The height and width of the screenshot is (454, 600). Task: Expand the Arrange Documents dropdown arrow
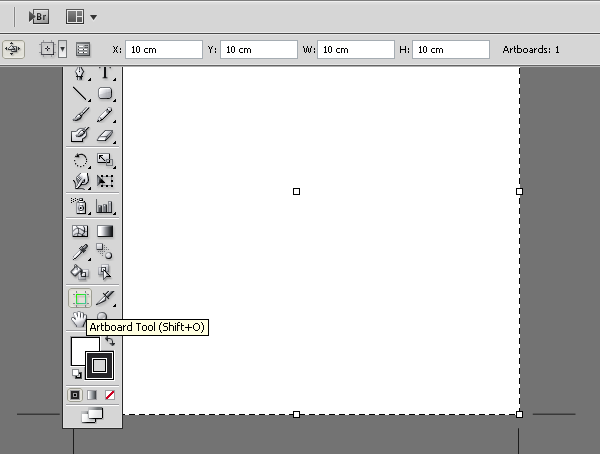coord(93,17)
